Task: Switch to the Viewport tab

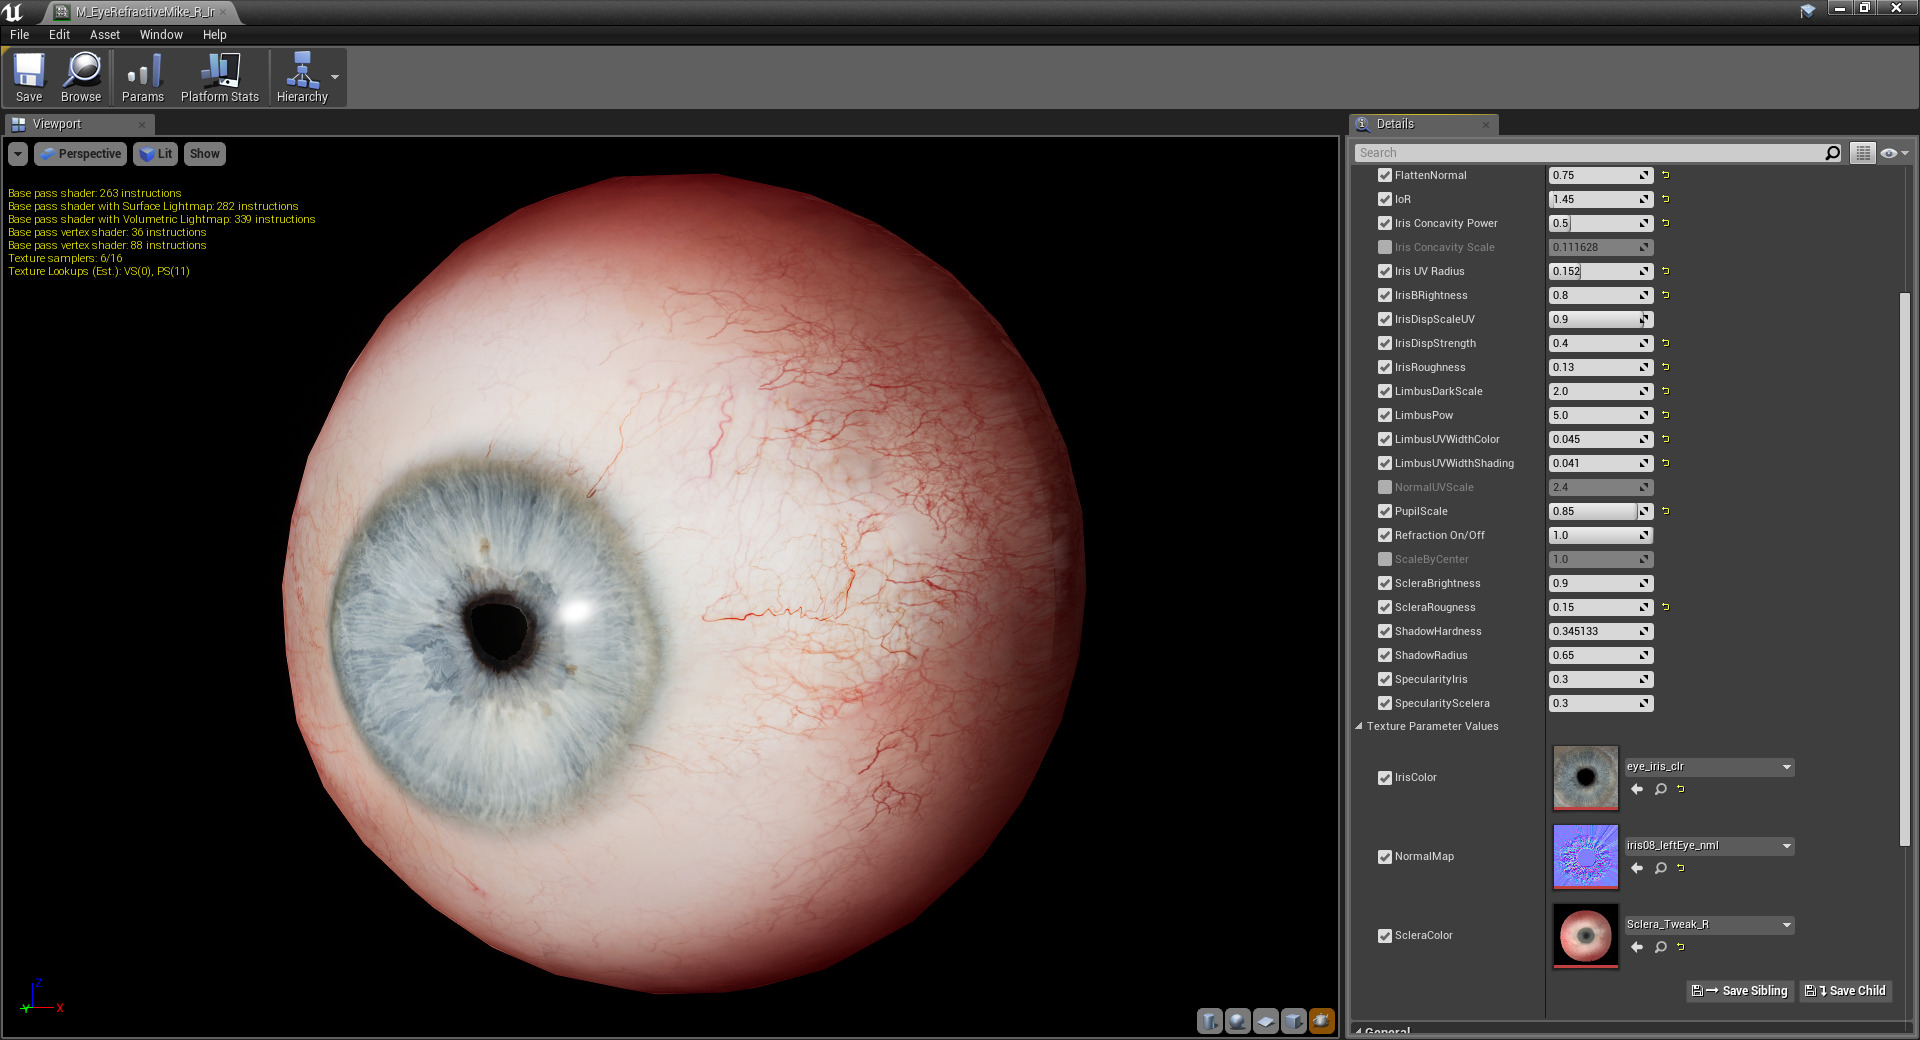Action: [60, 123]
